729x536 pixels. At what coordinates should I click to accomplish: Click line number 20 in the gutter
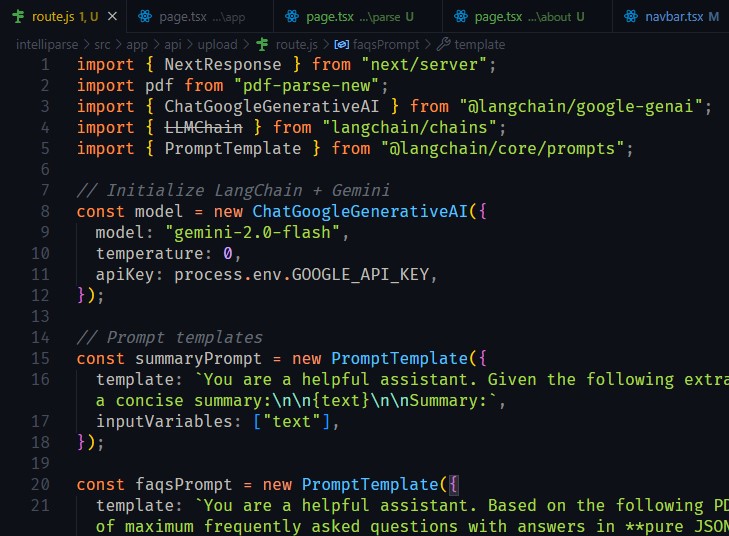40,484
